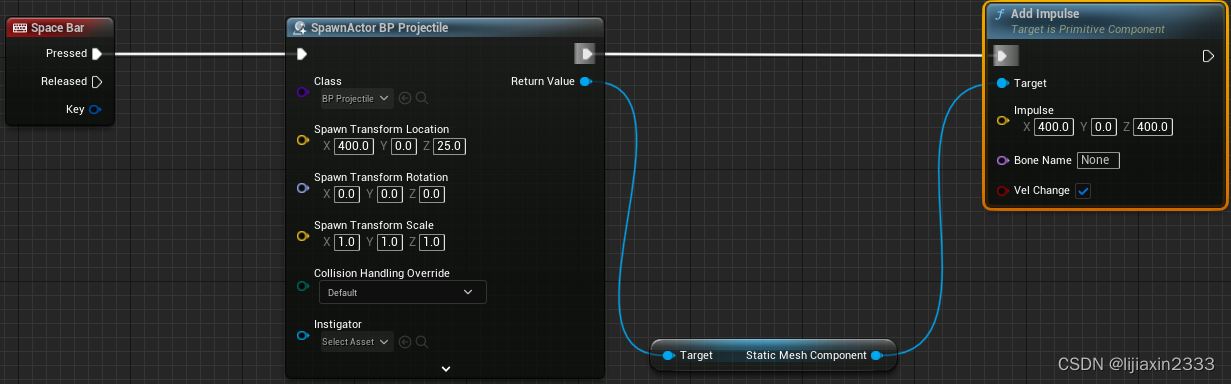The image size is (1231, 384).
Task: Click the Impulse vector input pin
Action: 1003,120
